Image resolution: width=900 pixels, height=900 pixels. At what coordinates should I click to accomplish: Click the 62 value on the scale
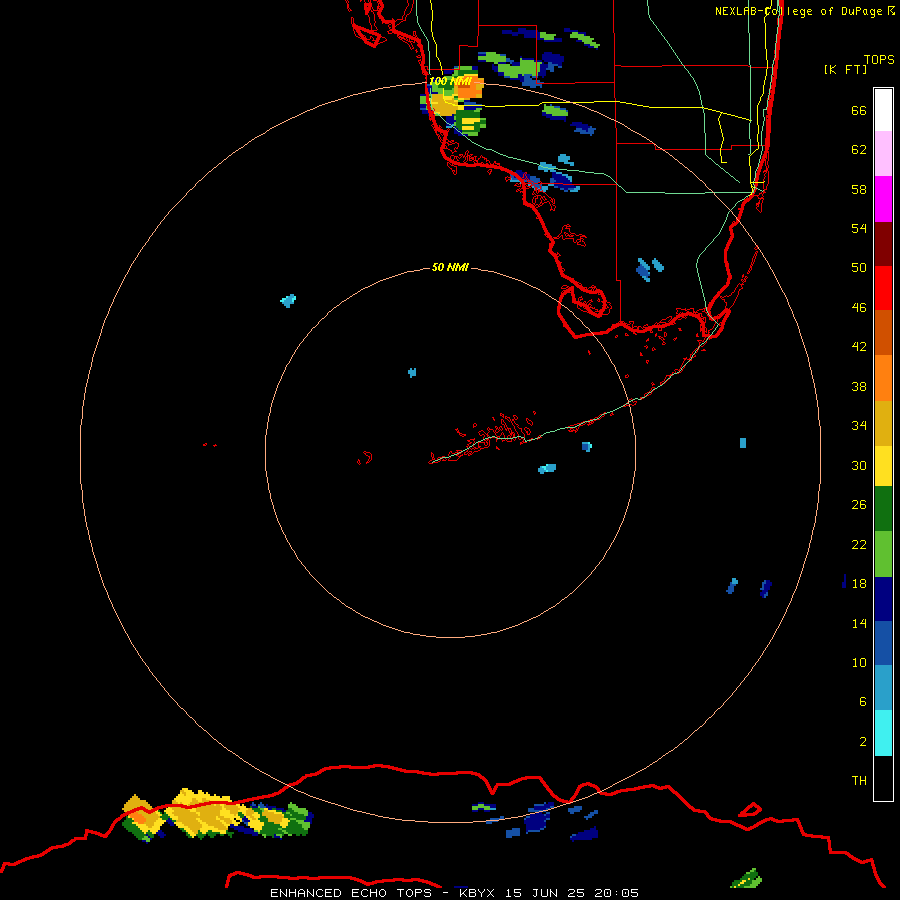pos(859,150)
